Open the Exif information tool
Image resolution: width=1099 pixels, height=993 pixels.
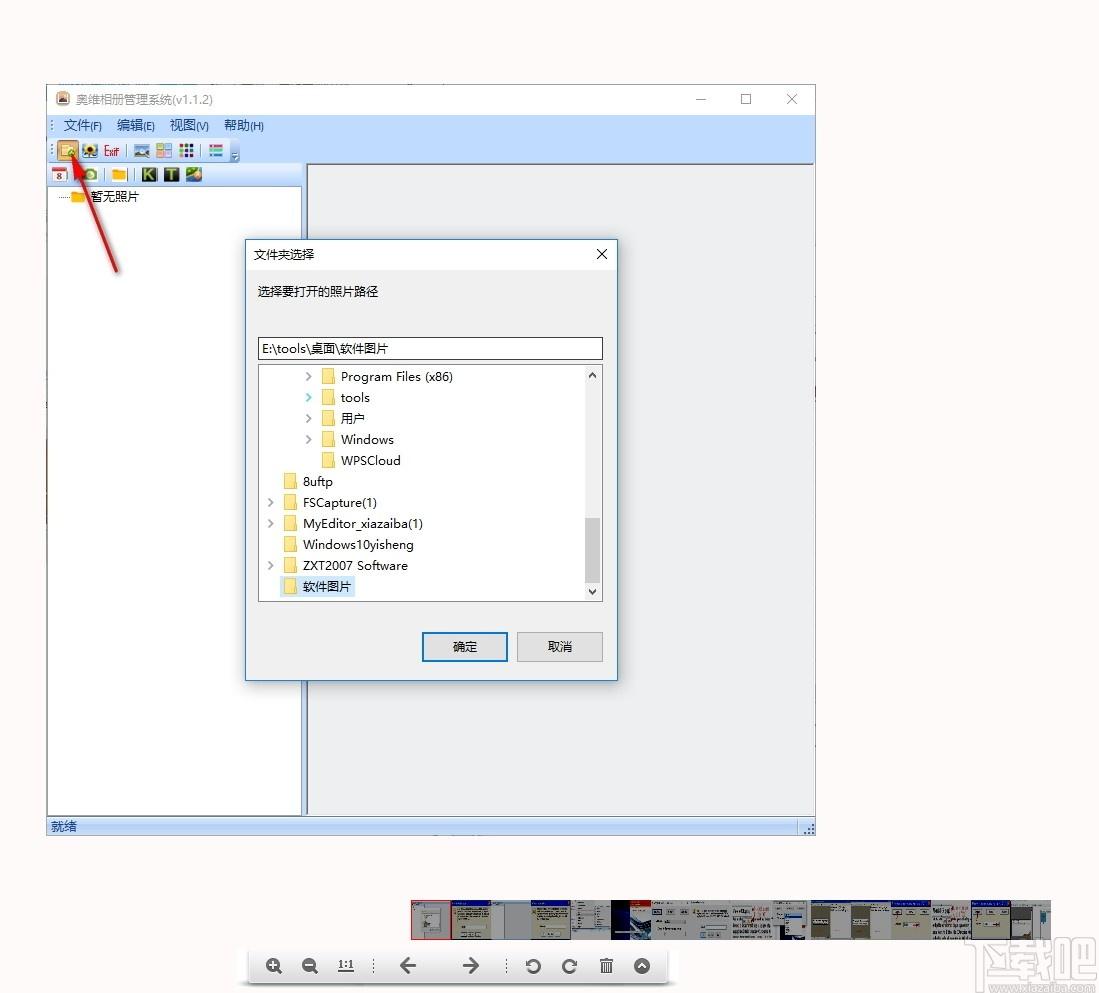[111, 151]
